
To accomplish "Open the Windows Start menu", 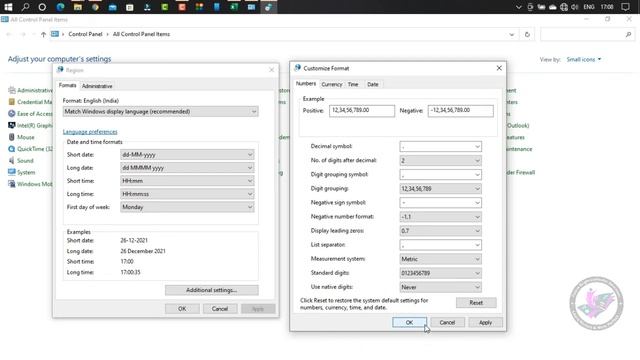I will pyautogui.click(x=8, y=7).
